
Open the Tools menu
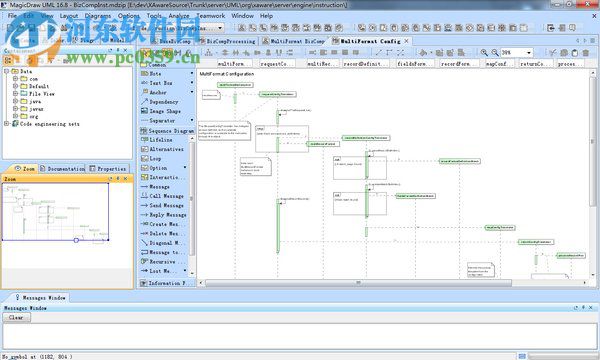pos(154,16)
